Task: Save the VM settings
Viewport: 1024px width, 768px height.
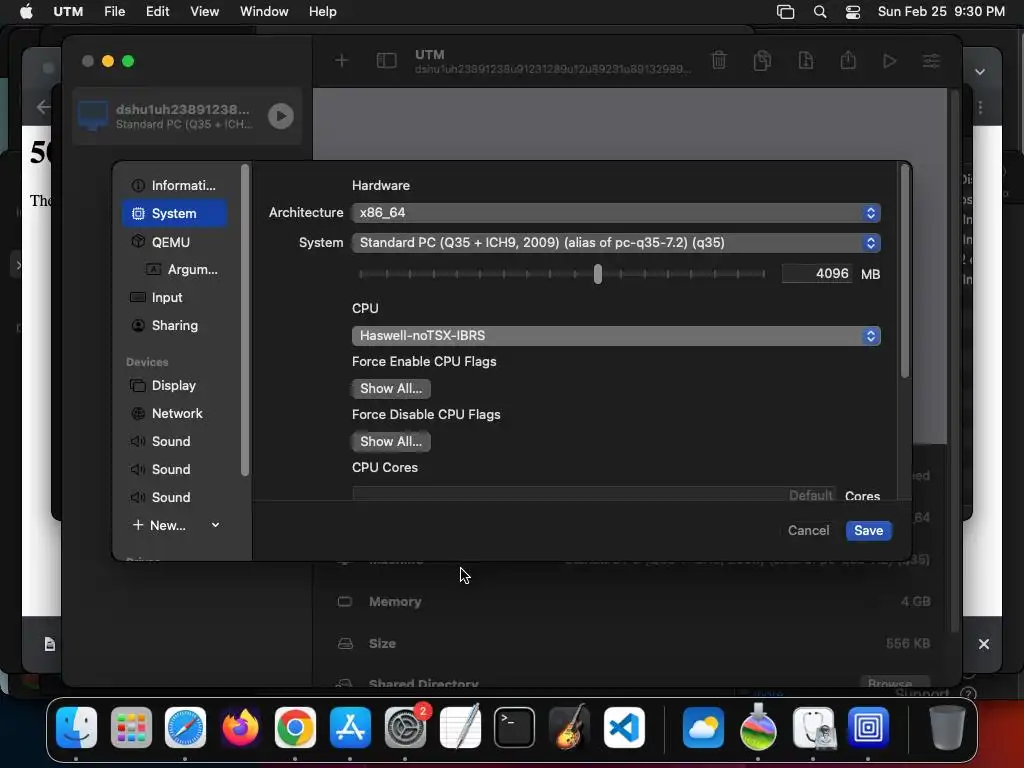Action: [x=869, y=530]
